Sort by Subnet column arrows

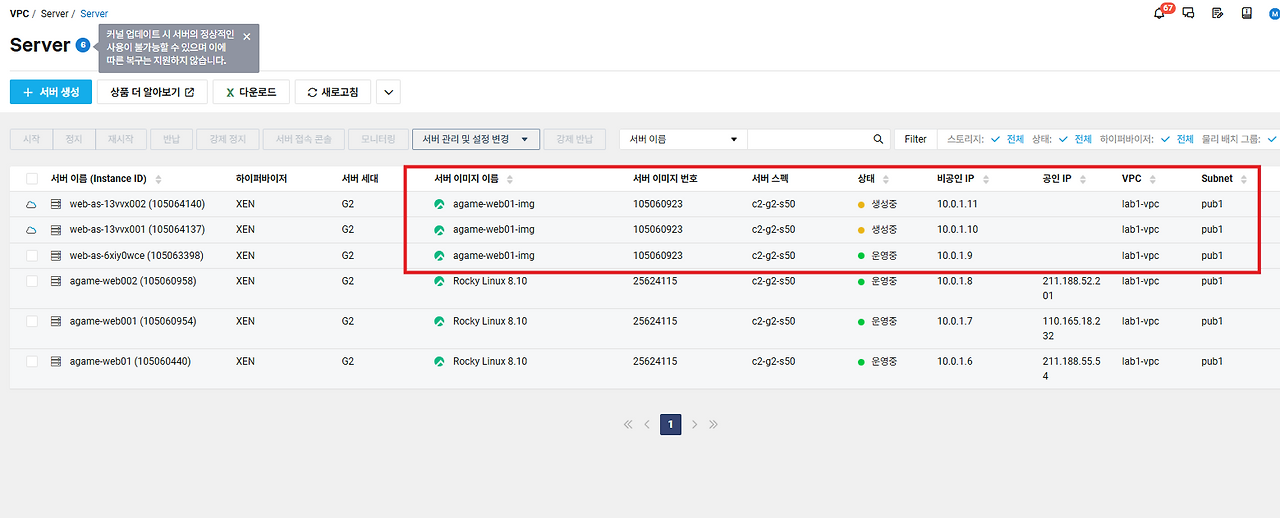(x=1244, y=179)
